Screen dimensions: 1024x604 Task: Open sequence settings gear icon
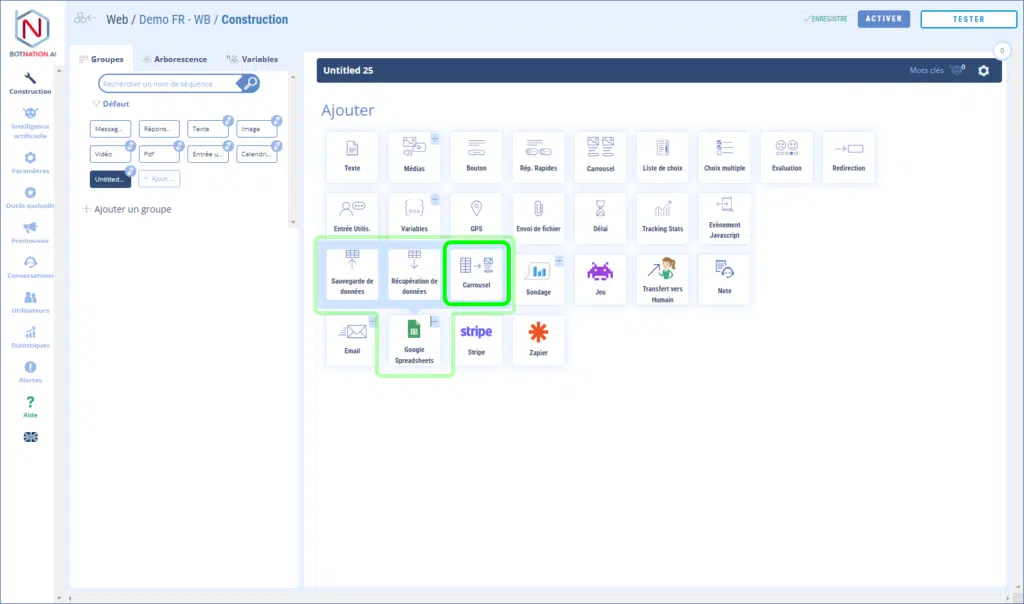tap(983, 71)
